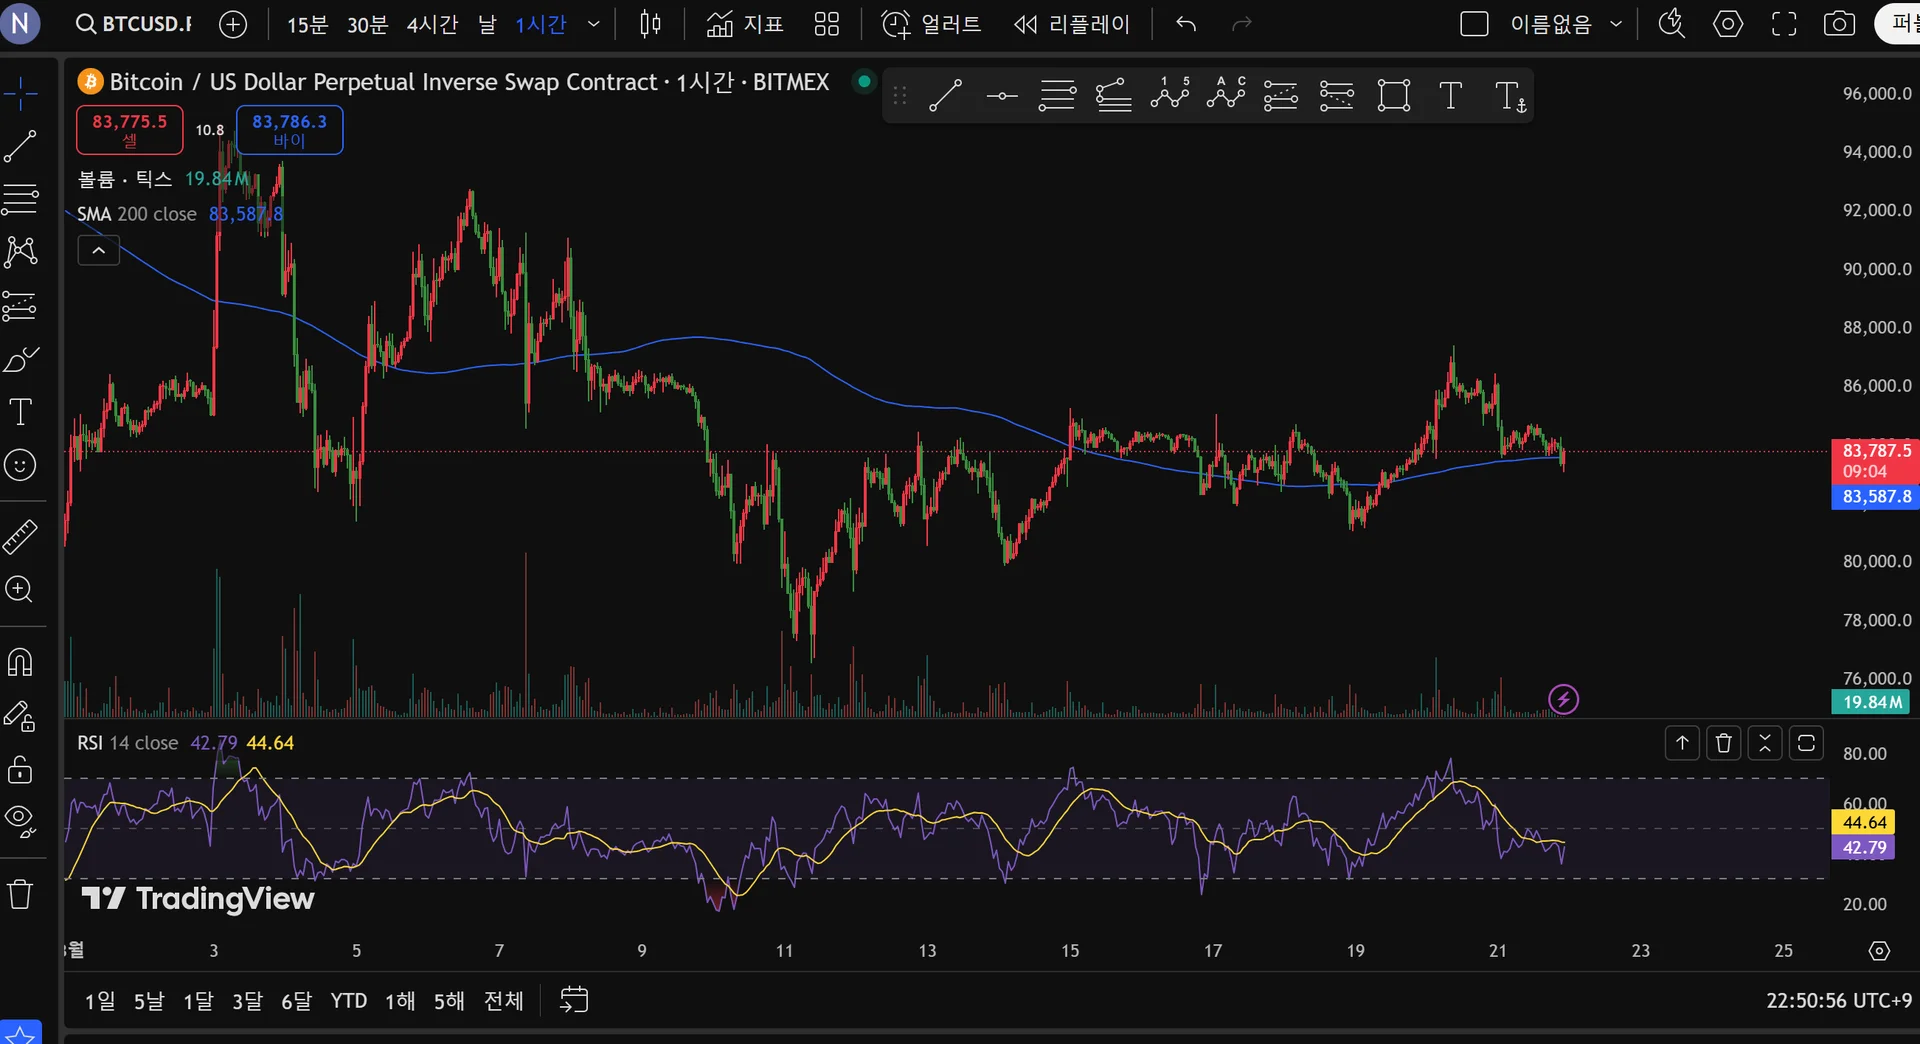Pick the rectangle tool in the floating toolbar
This screenshot has height=1044, width=1920.
pos(1393,96)
